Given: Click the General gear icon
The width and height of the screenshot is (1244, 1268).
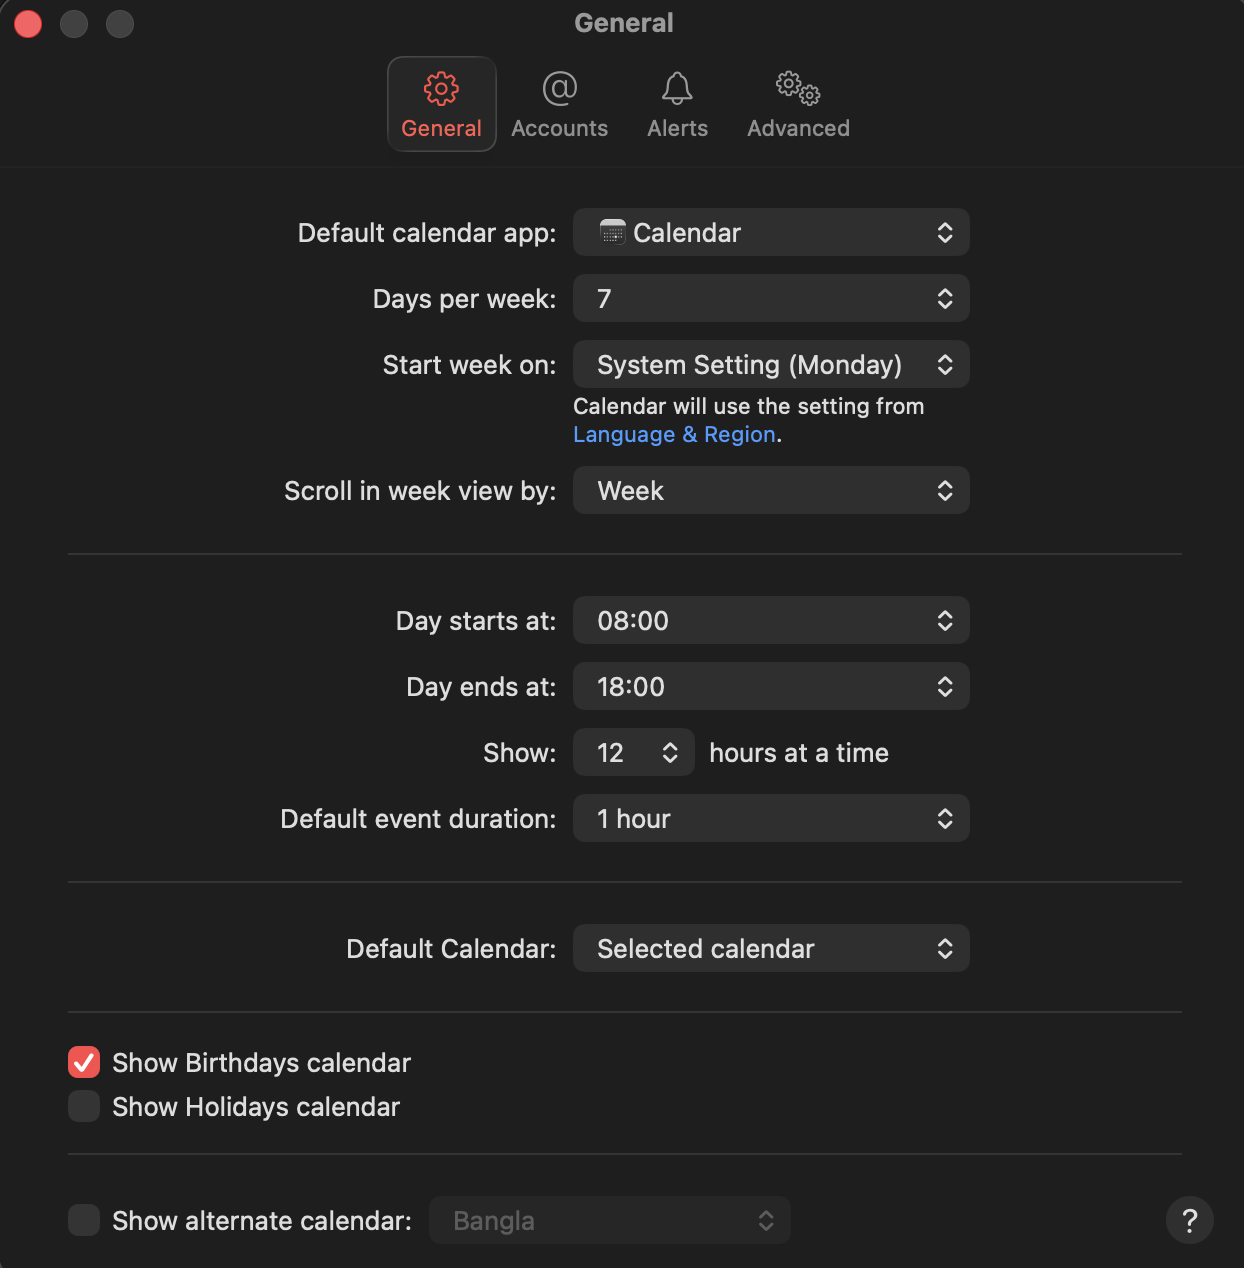Looking at the screenshot, I should [441, 89].
